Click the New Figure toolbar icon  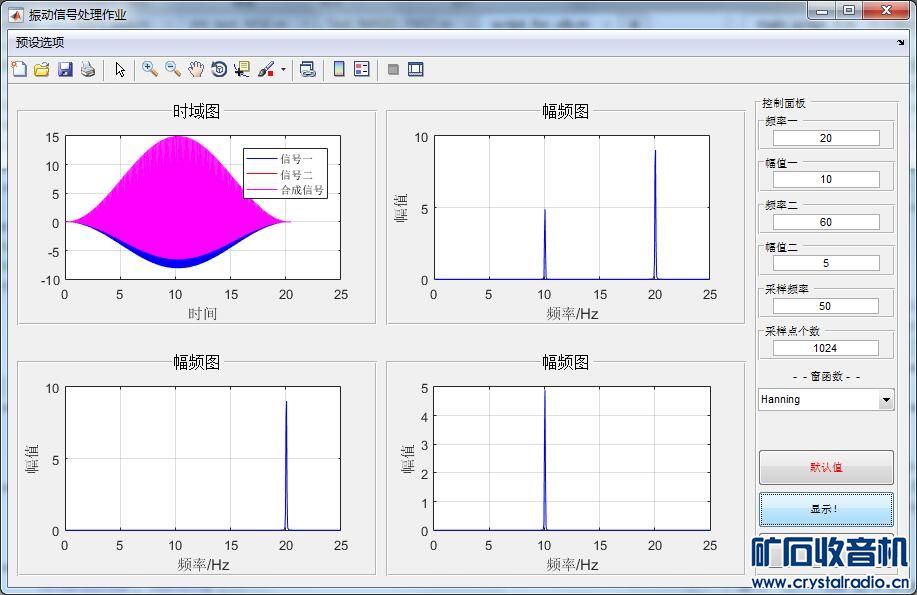(19, 69)
